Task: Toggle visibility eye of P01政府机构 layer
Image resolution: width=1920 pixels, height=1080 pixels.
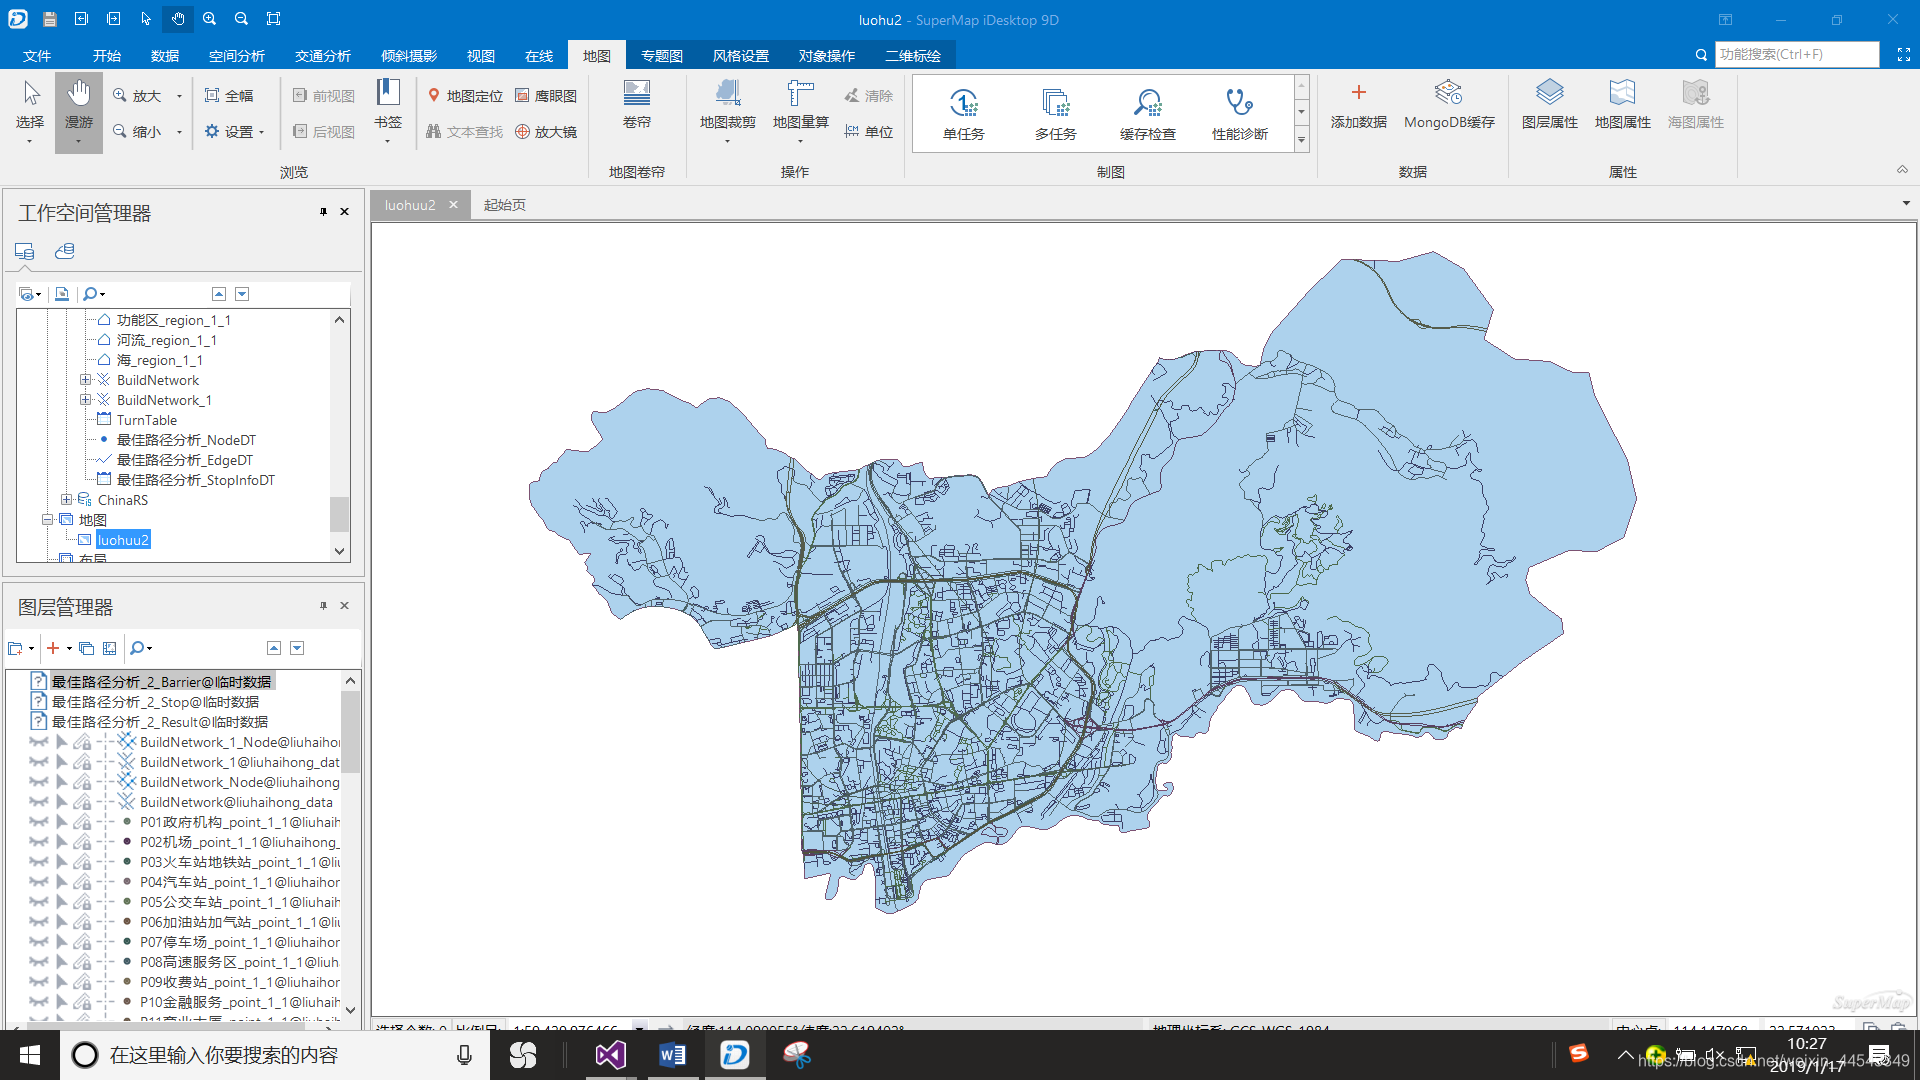Action: (x=39, y=822)
